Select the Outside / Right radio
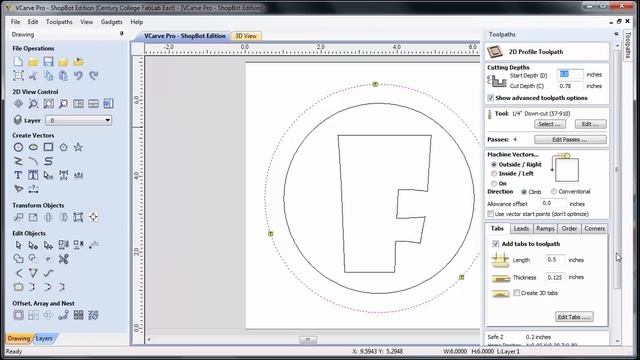The width and height of the screenshot is (640, 360). coord(494,164)
